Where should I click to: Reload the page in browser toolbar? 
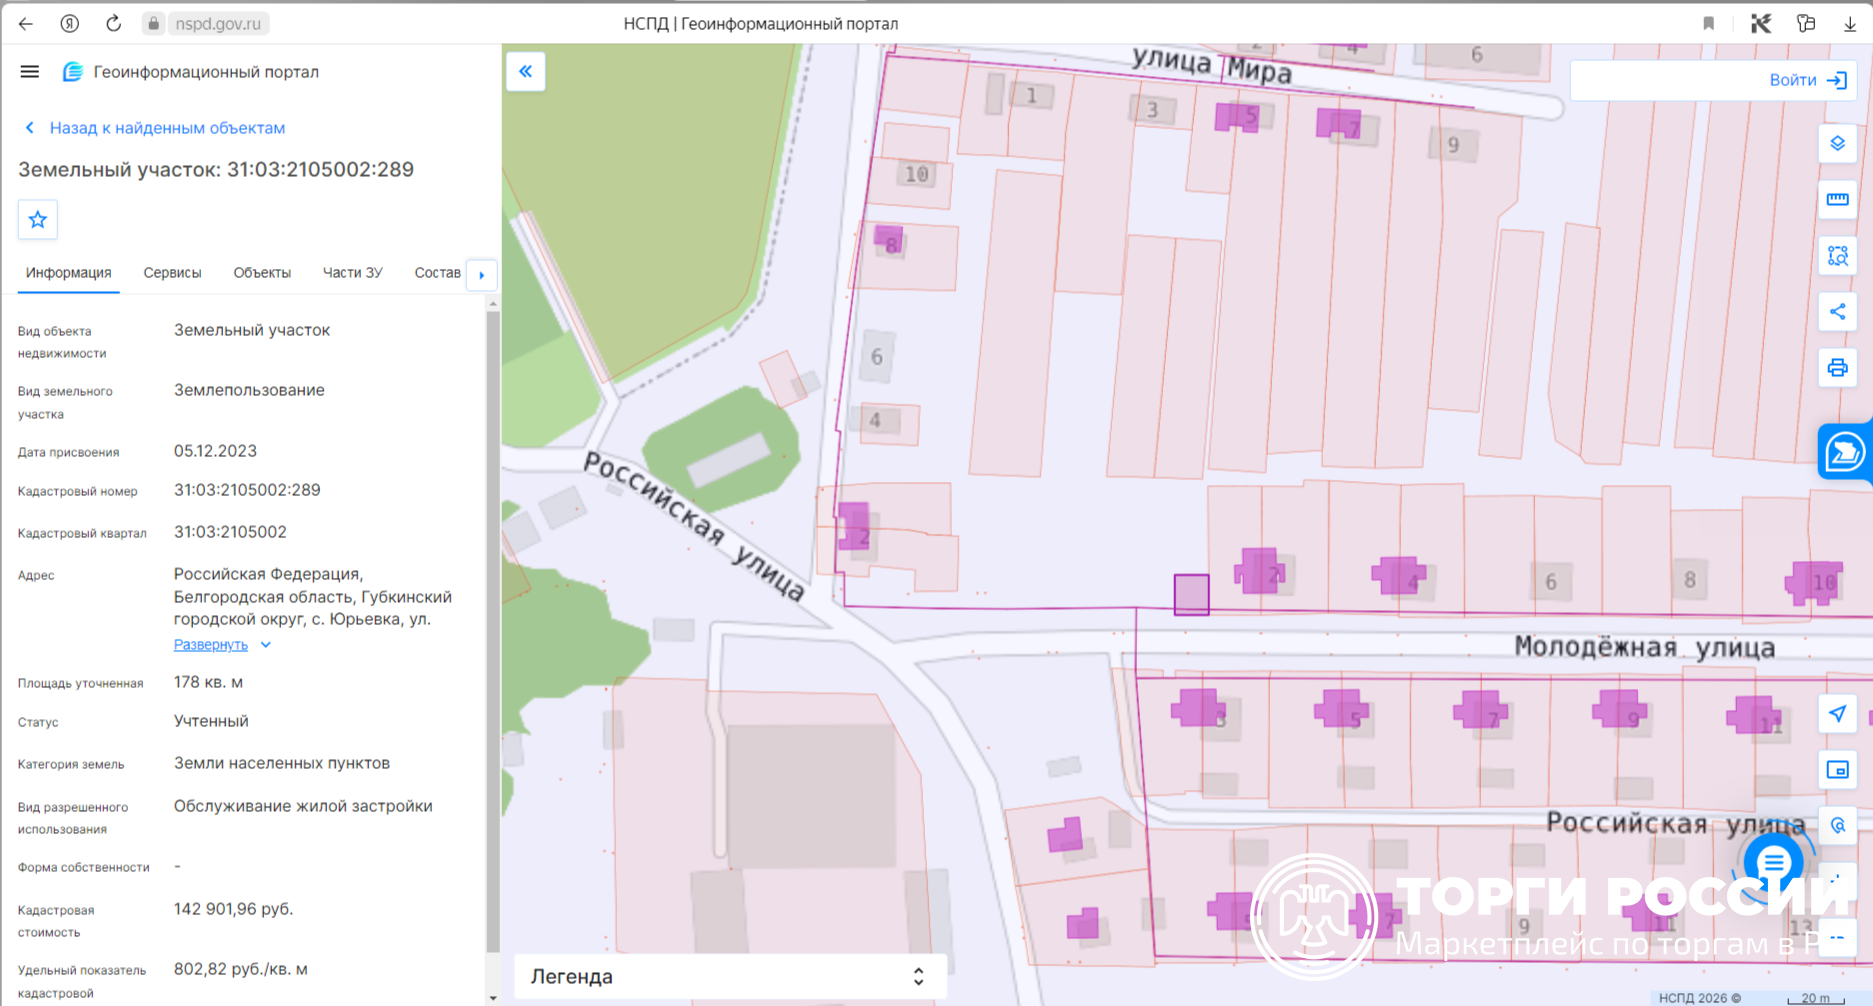113,23
